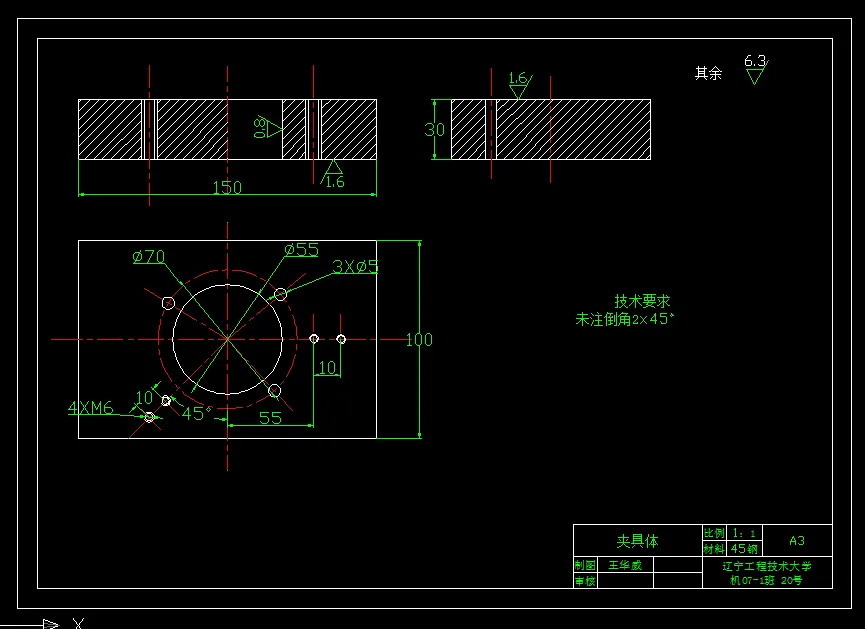Screen dimensions: 865x629
Task: Select the 机07-1班 20号 text
Action: tap(766, 580)
